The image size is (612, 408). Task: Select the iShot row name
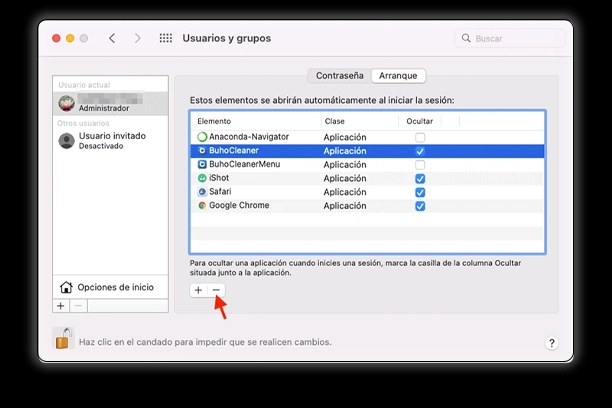tap(219, 178)
